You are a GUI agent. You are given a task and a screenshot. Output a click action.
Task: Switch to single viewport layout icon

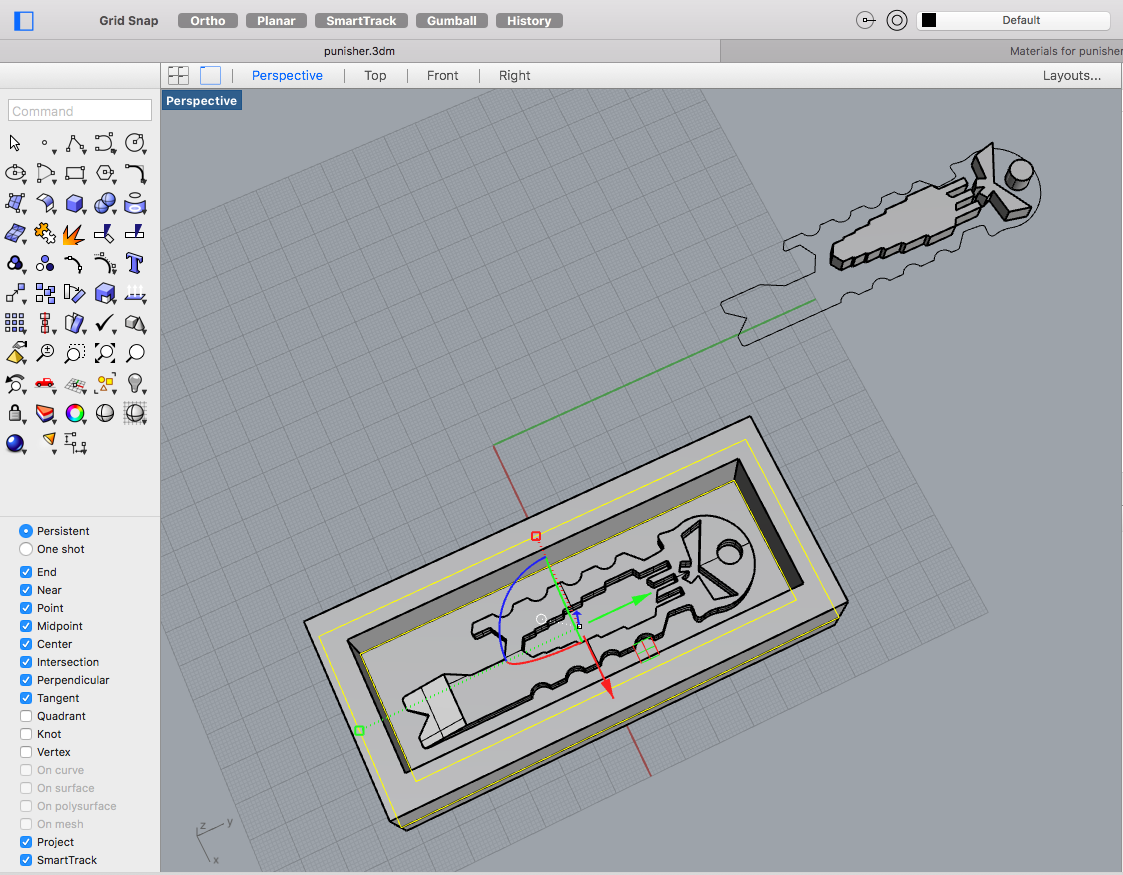click(210, 75)
